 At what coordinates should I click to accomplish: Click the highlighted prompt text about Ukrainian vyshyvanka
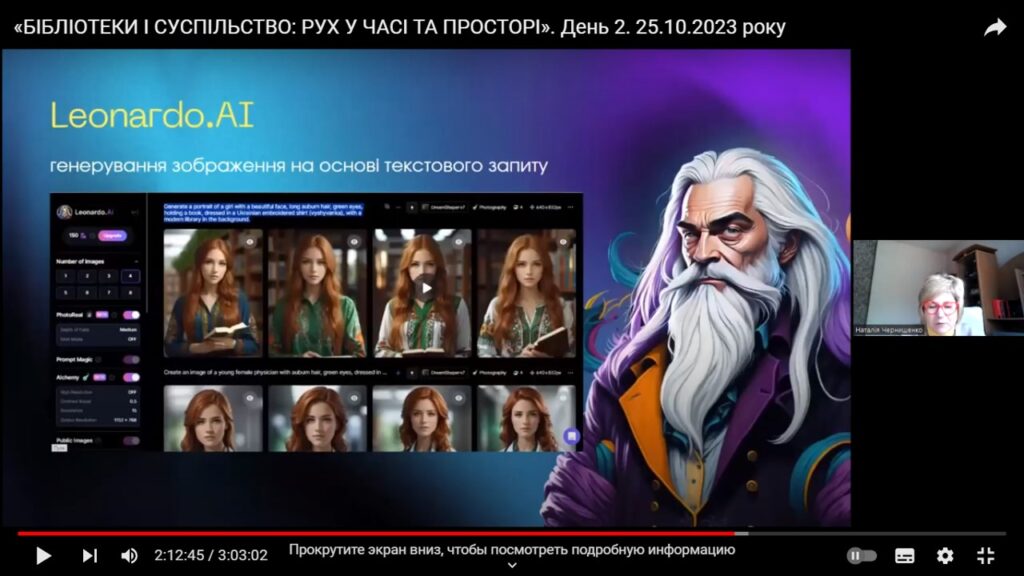click(x=263, y=212)
